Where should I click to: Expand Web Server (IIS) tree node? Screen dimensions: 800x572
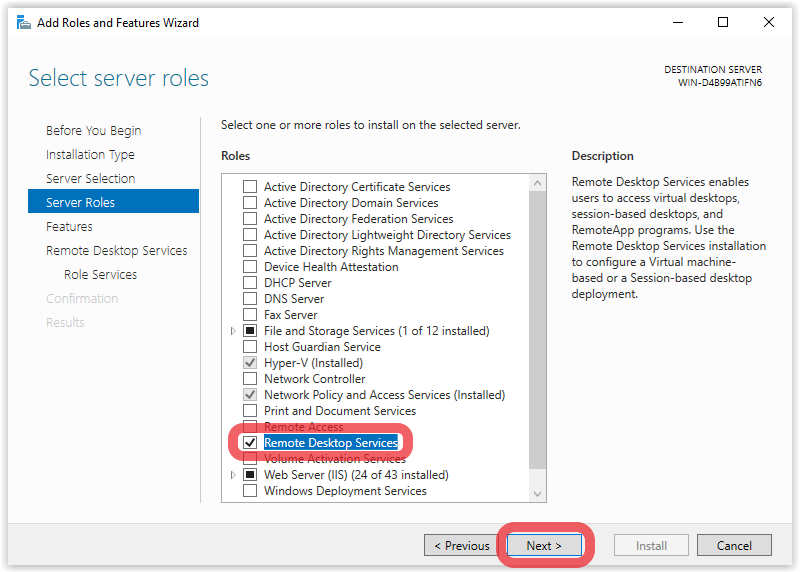click(x=233, y=475)
